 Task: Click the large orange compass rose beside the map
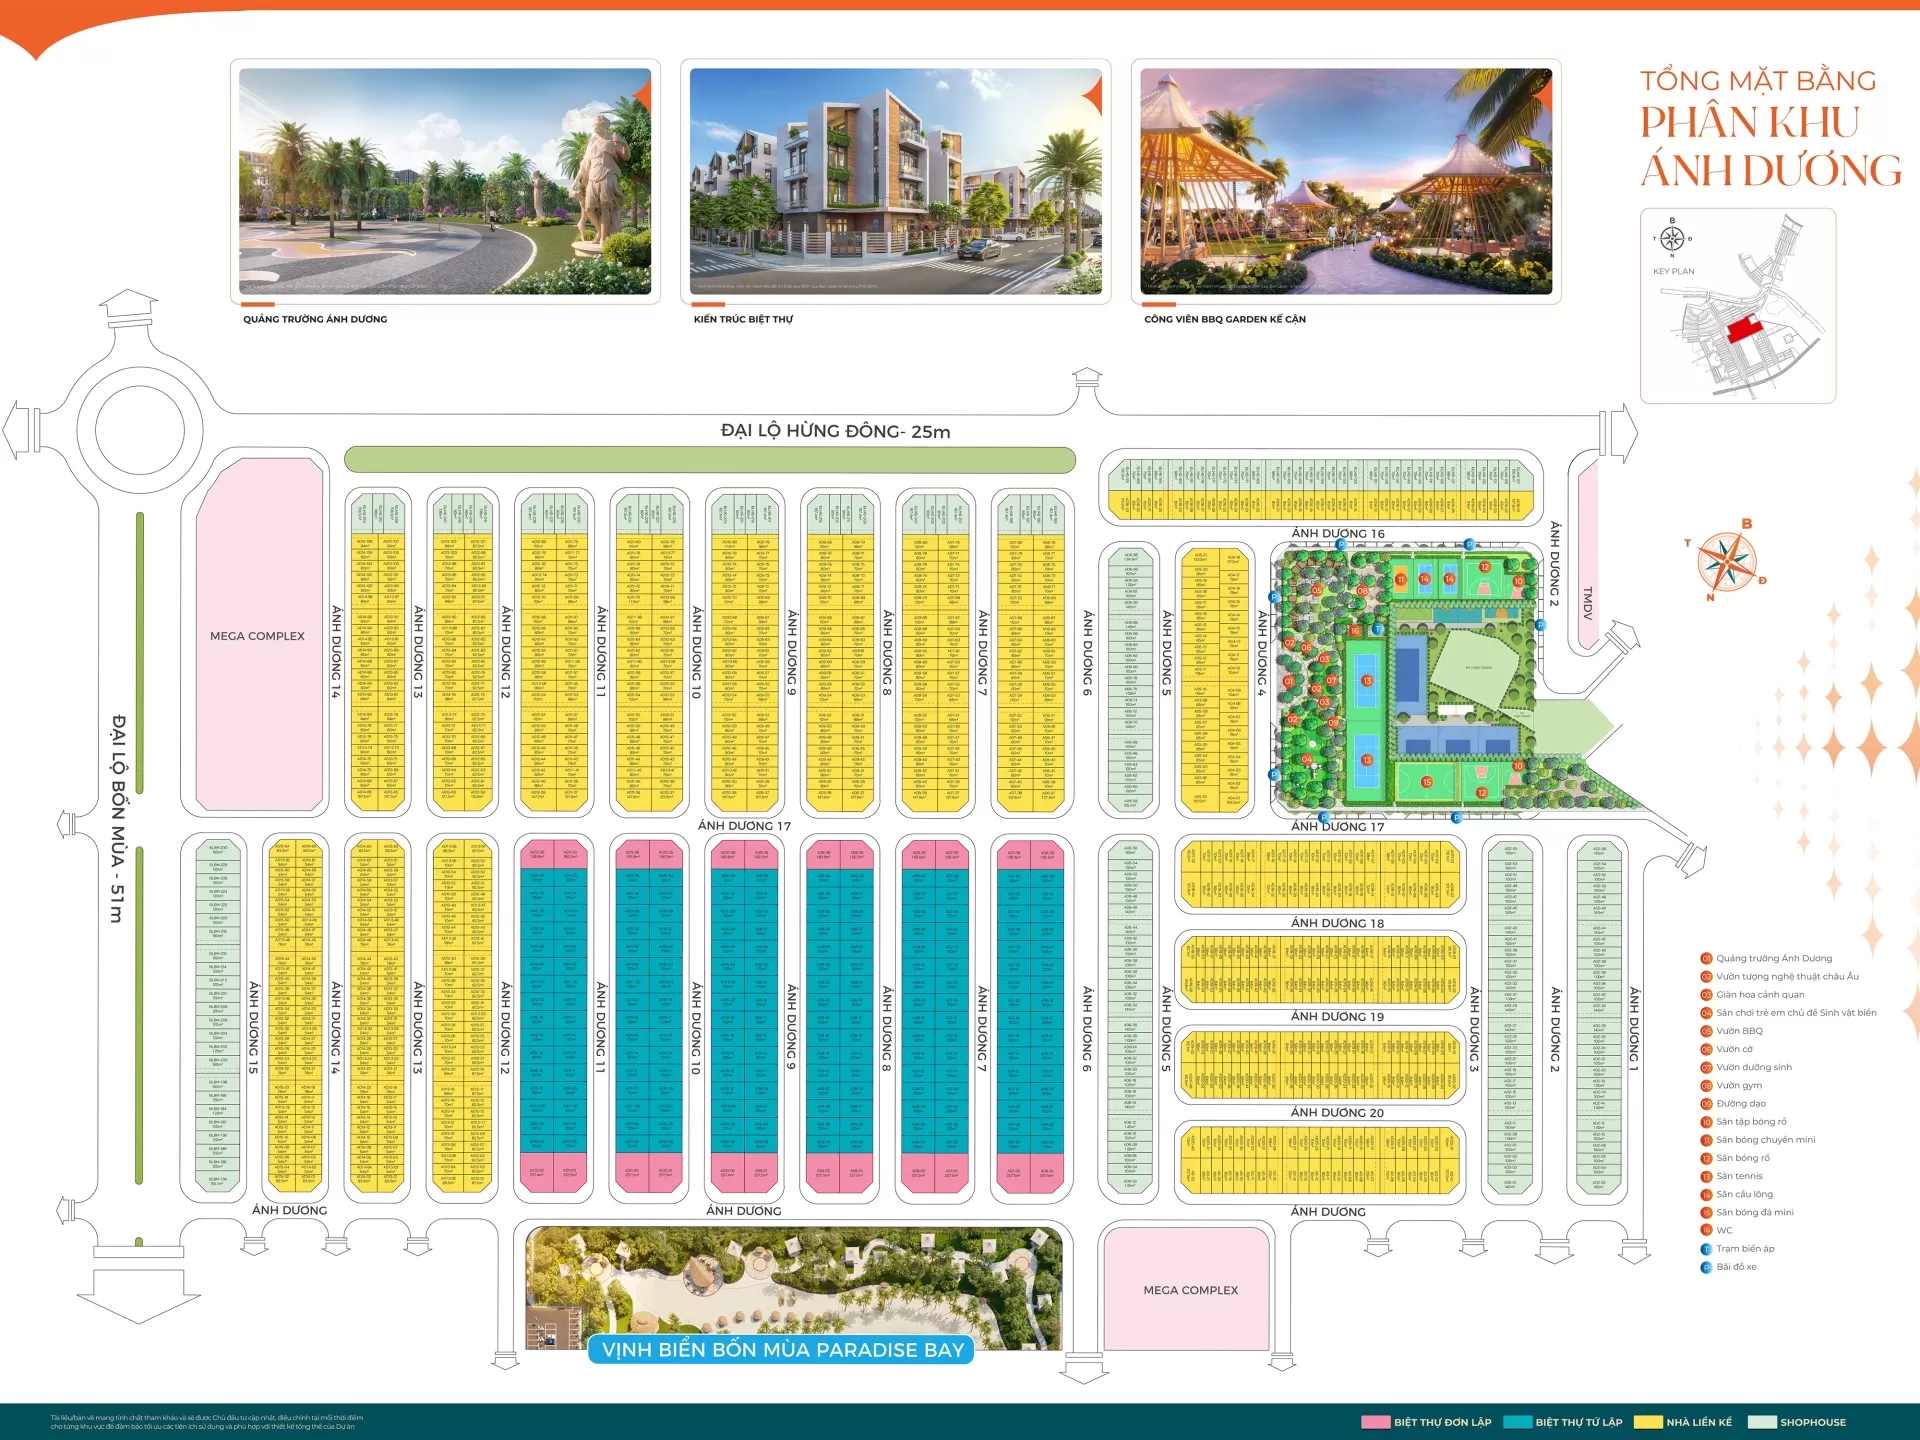point(1728,560)
